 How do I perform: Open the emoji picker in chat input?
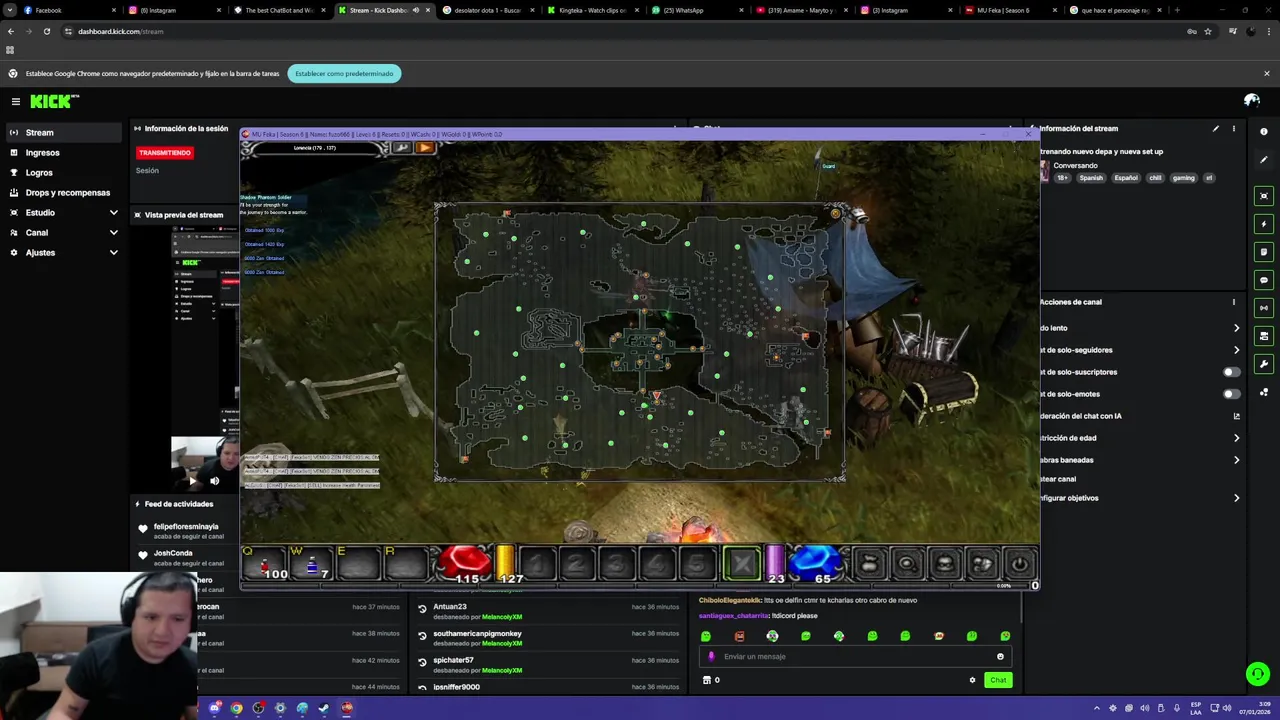(1000, 657)
